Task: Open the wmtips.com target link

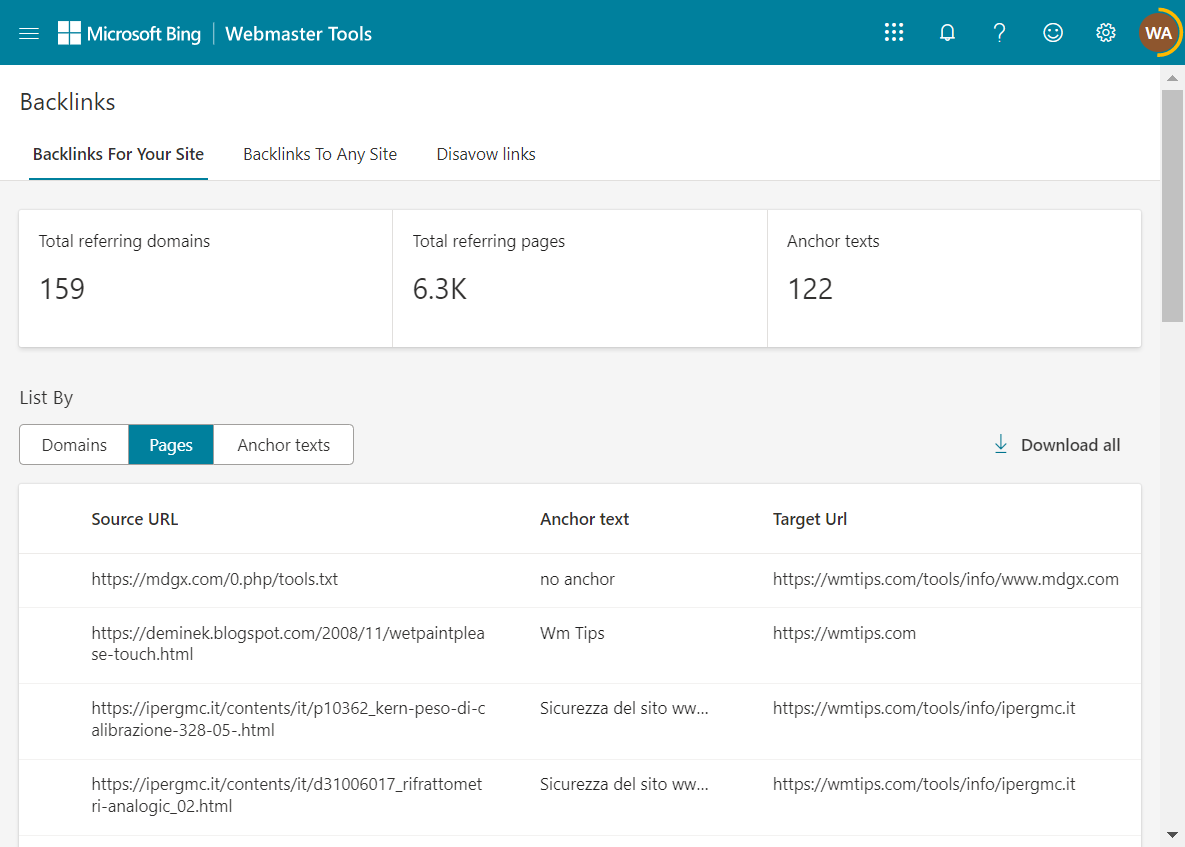Action: pyautogui.click(x=844, y=632)
